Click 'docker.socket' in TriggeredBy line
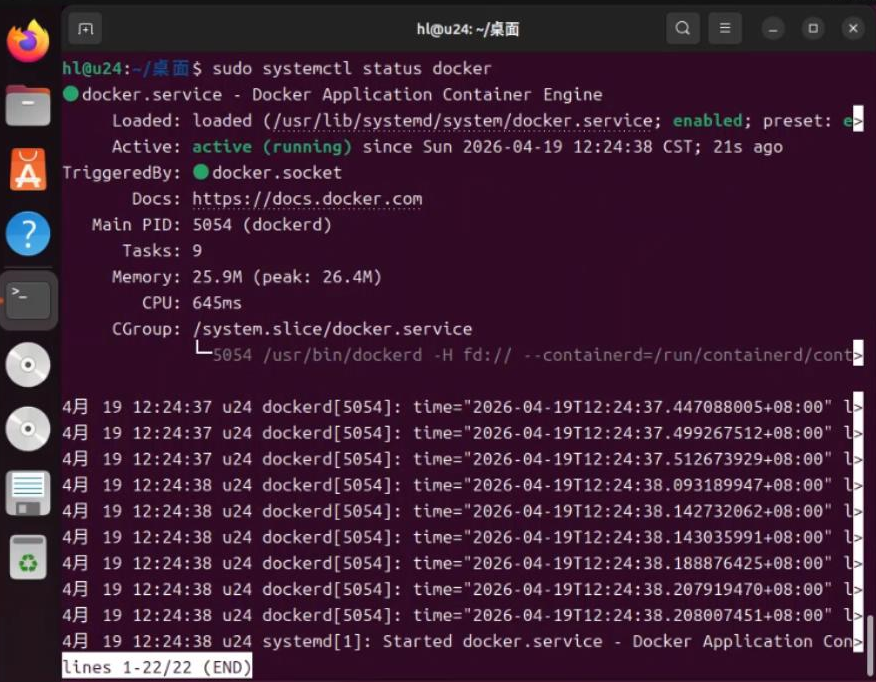The image size is (876, 682). 277,173
